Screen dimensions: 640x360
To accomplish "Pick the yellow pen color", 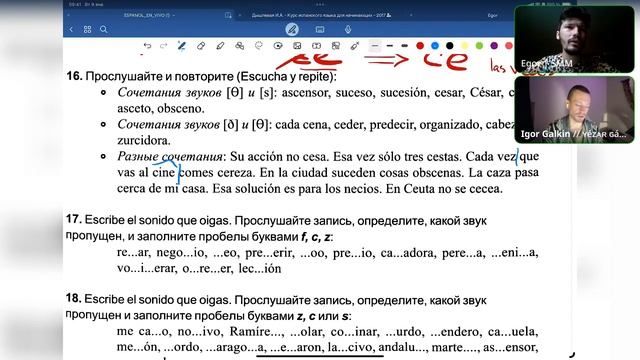I will pos(464,46).
